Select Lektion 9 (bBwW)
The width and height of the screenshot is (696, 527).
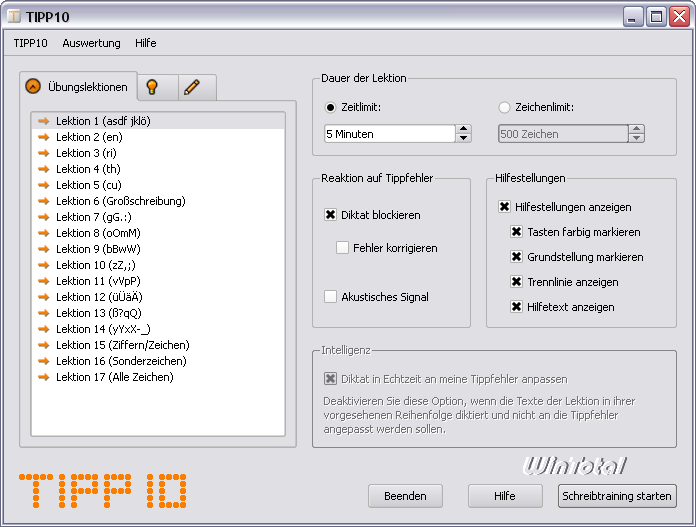click(158, 249)
